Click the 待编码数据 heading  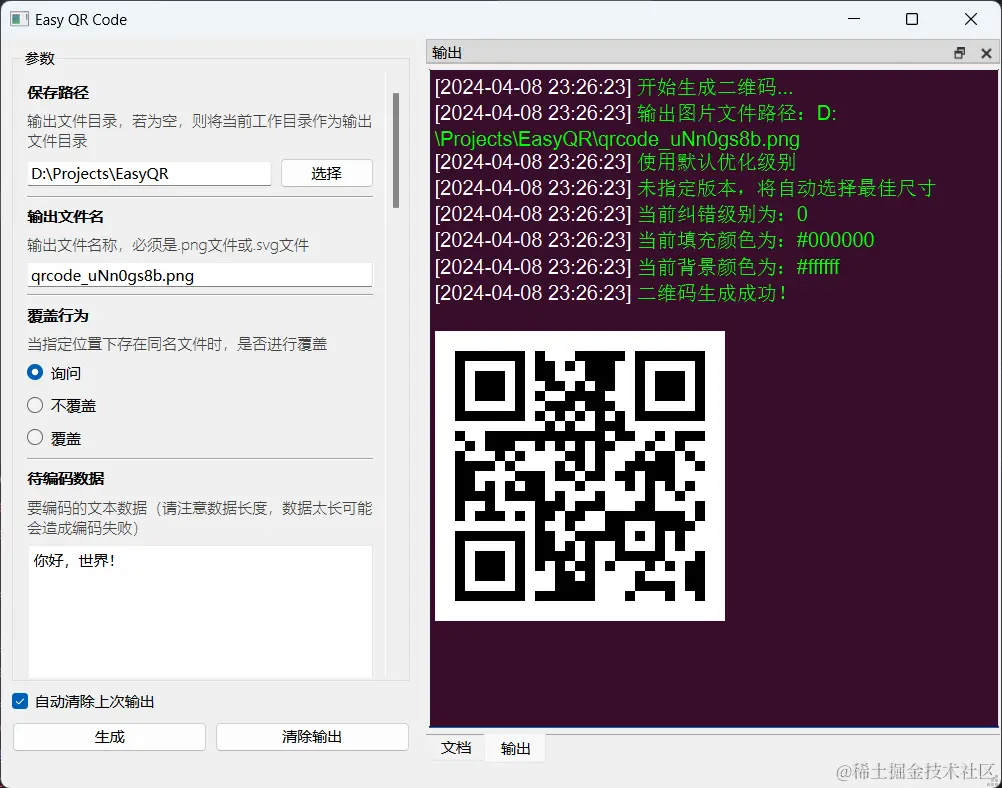(x=66, y=479)
